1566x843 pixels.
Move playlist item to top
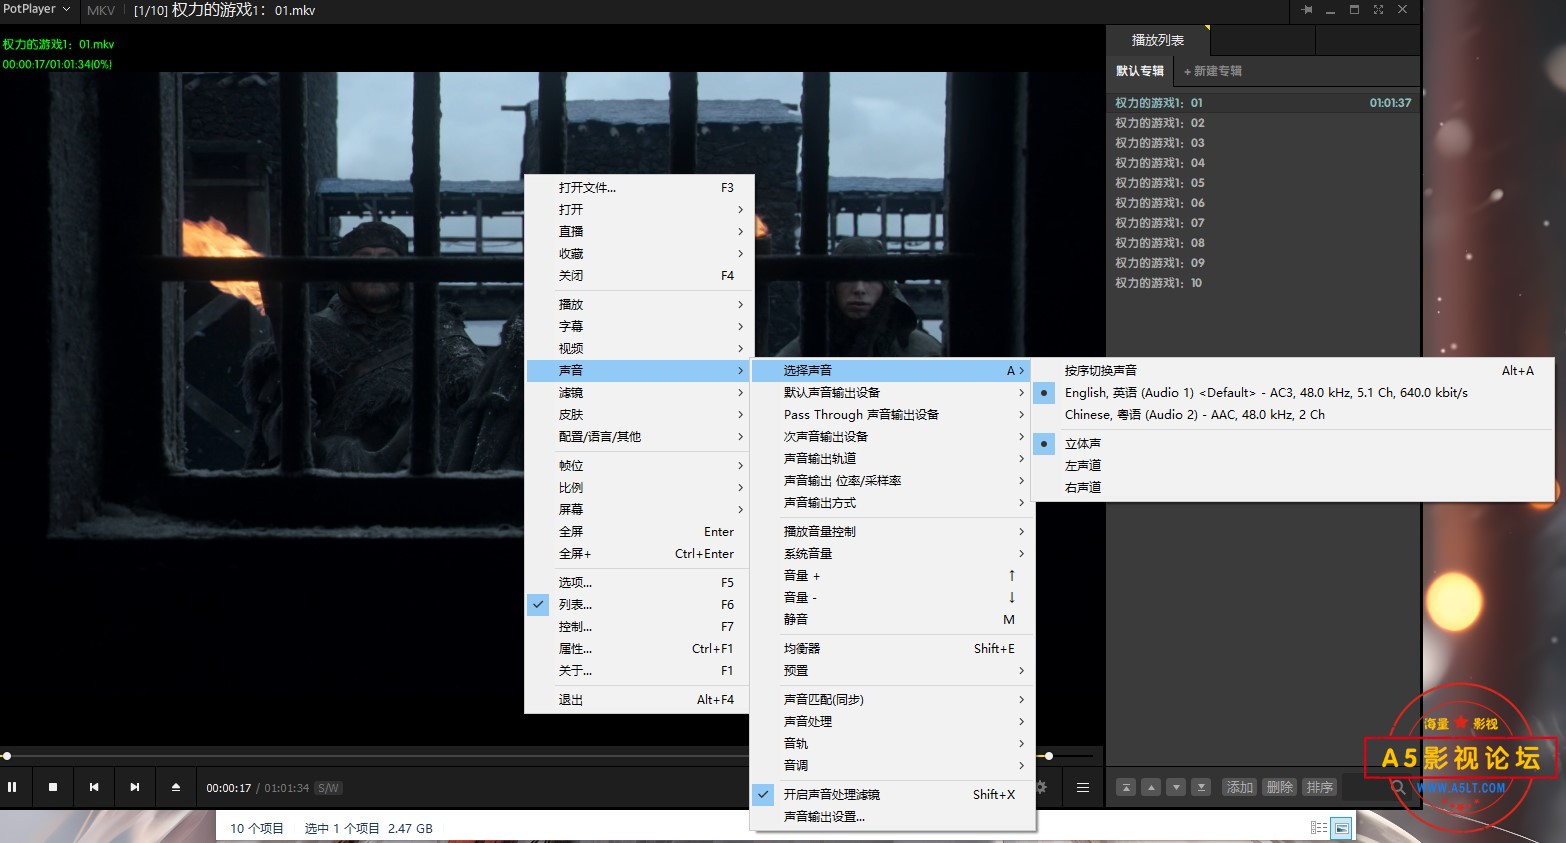click(x=1126, y=787)
